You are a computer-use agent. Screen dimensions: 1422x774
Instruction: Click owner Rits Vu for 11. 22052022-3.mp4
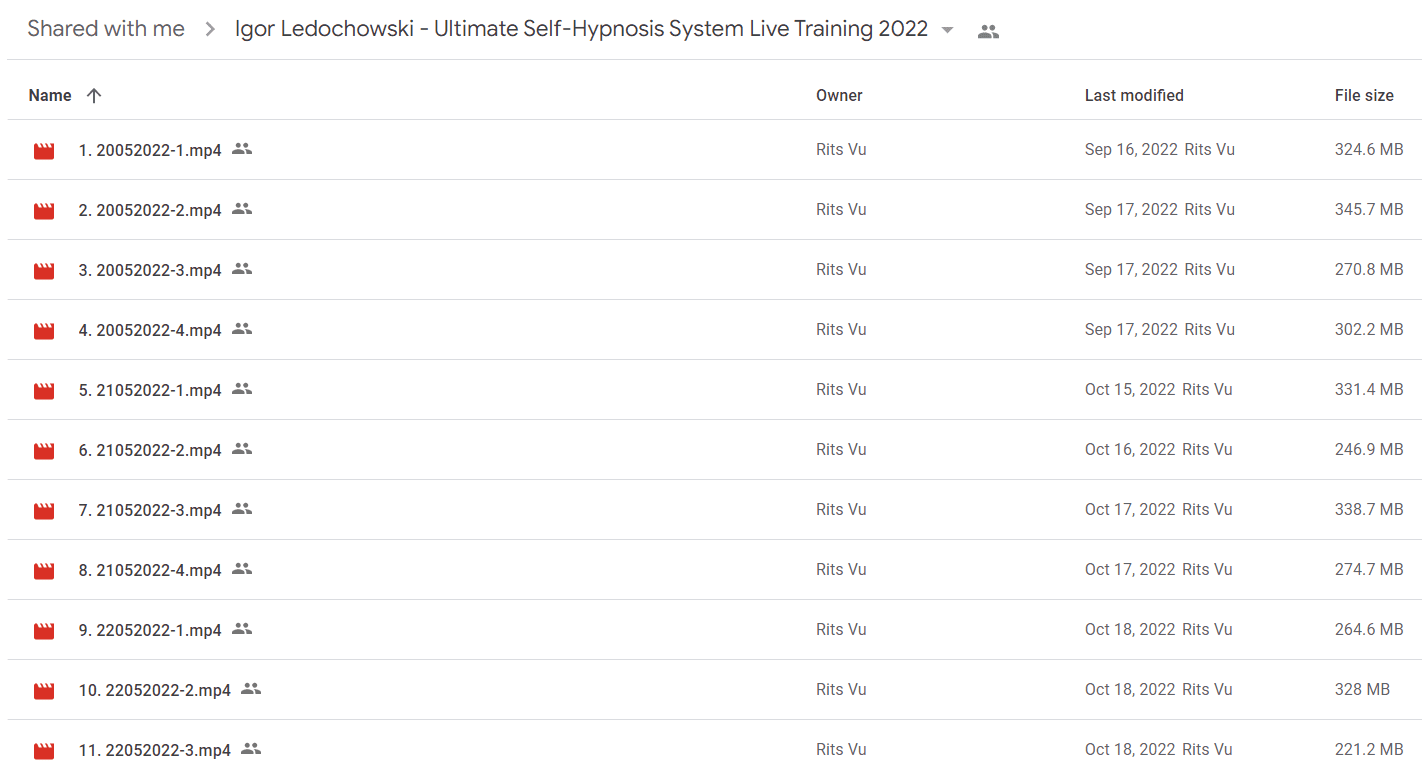(841, 750)
